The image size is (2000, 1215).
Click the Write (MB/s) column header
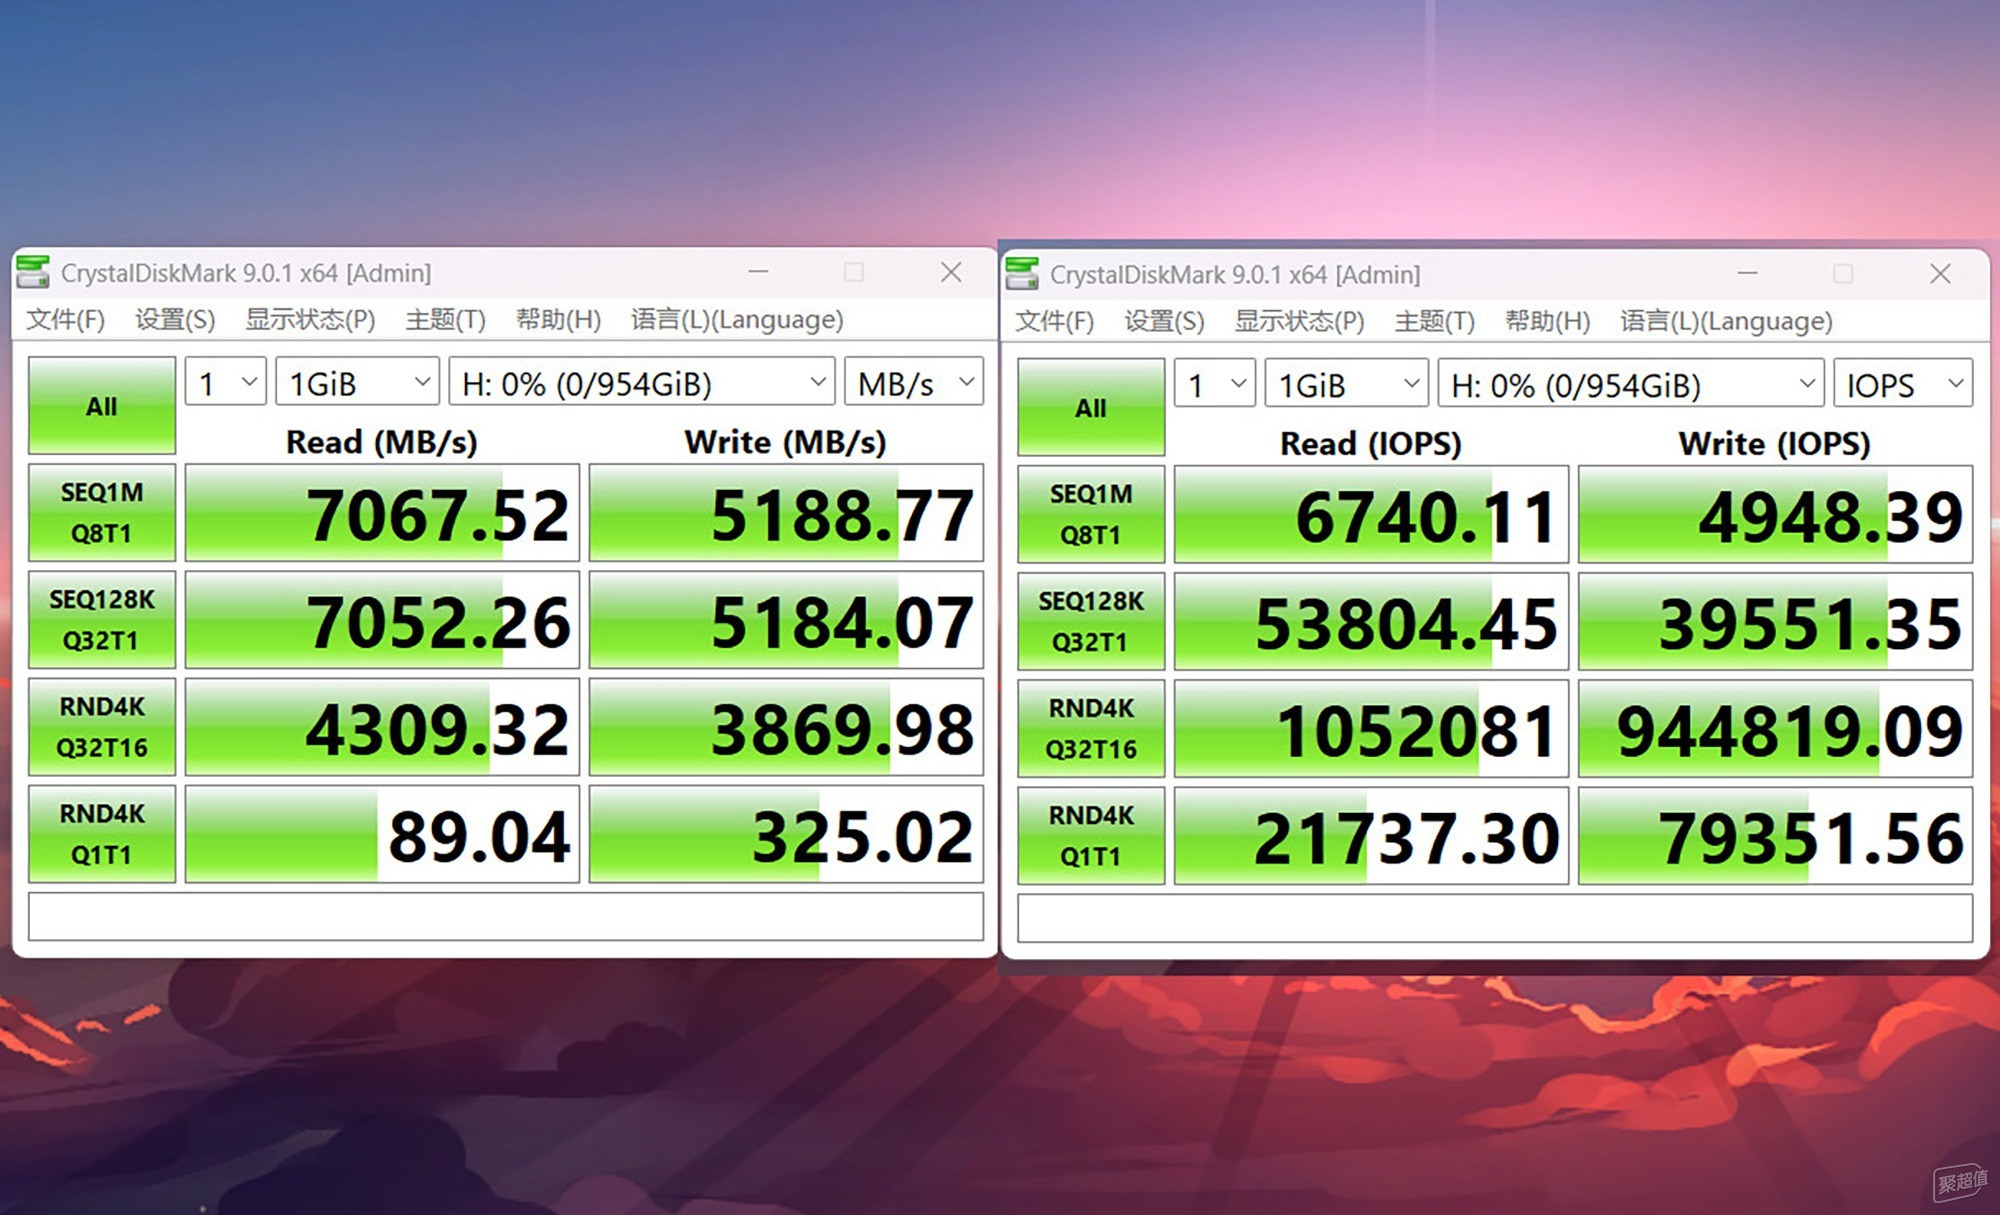tap(786, 442)
